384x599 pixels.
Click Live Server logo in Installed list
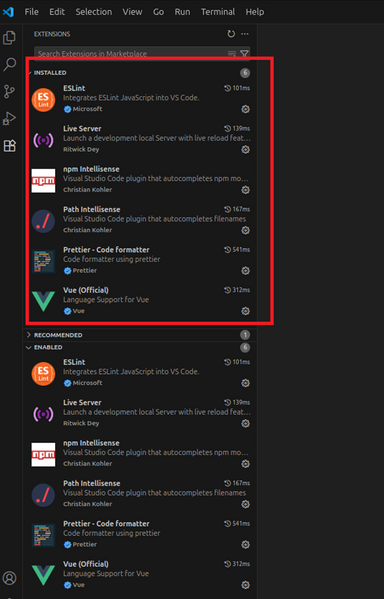(x=43, y=140)
